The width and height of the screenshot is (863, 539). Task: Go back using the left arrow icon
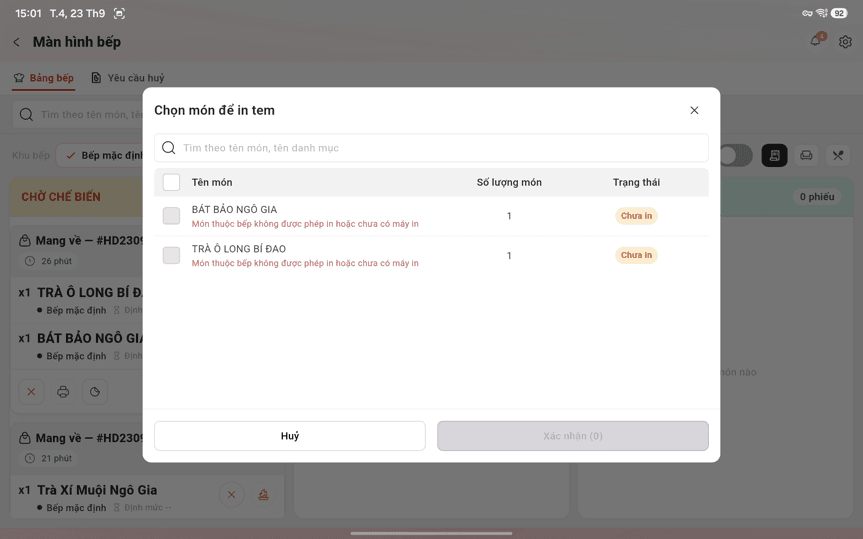pos(17,42)
